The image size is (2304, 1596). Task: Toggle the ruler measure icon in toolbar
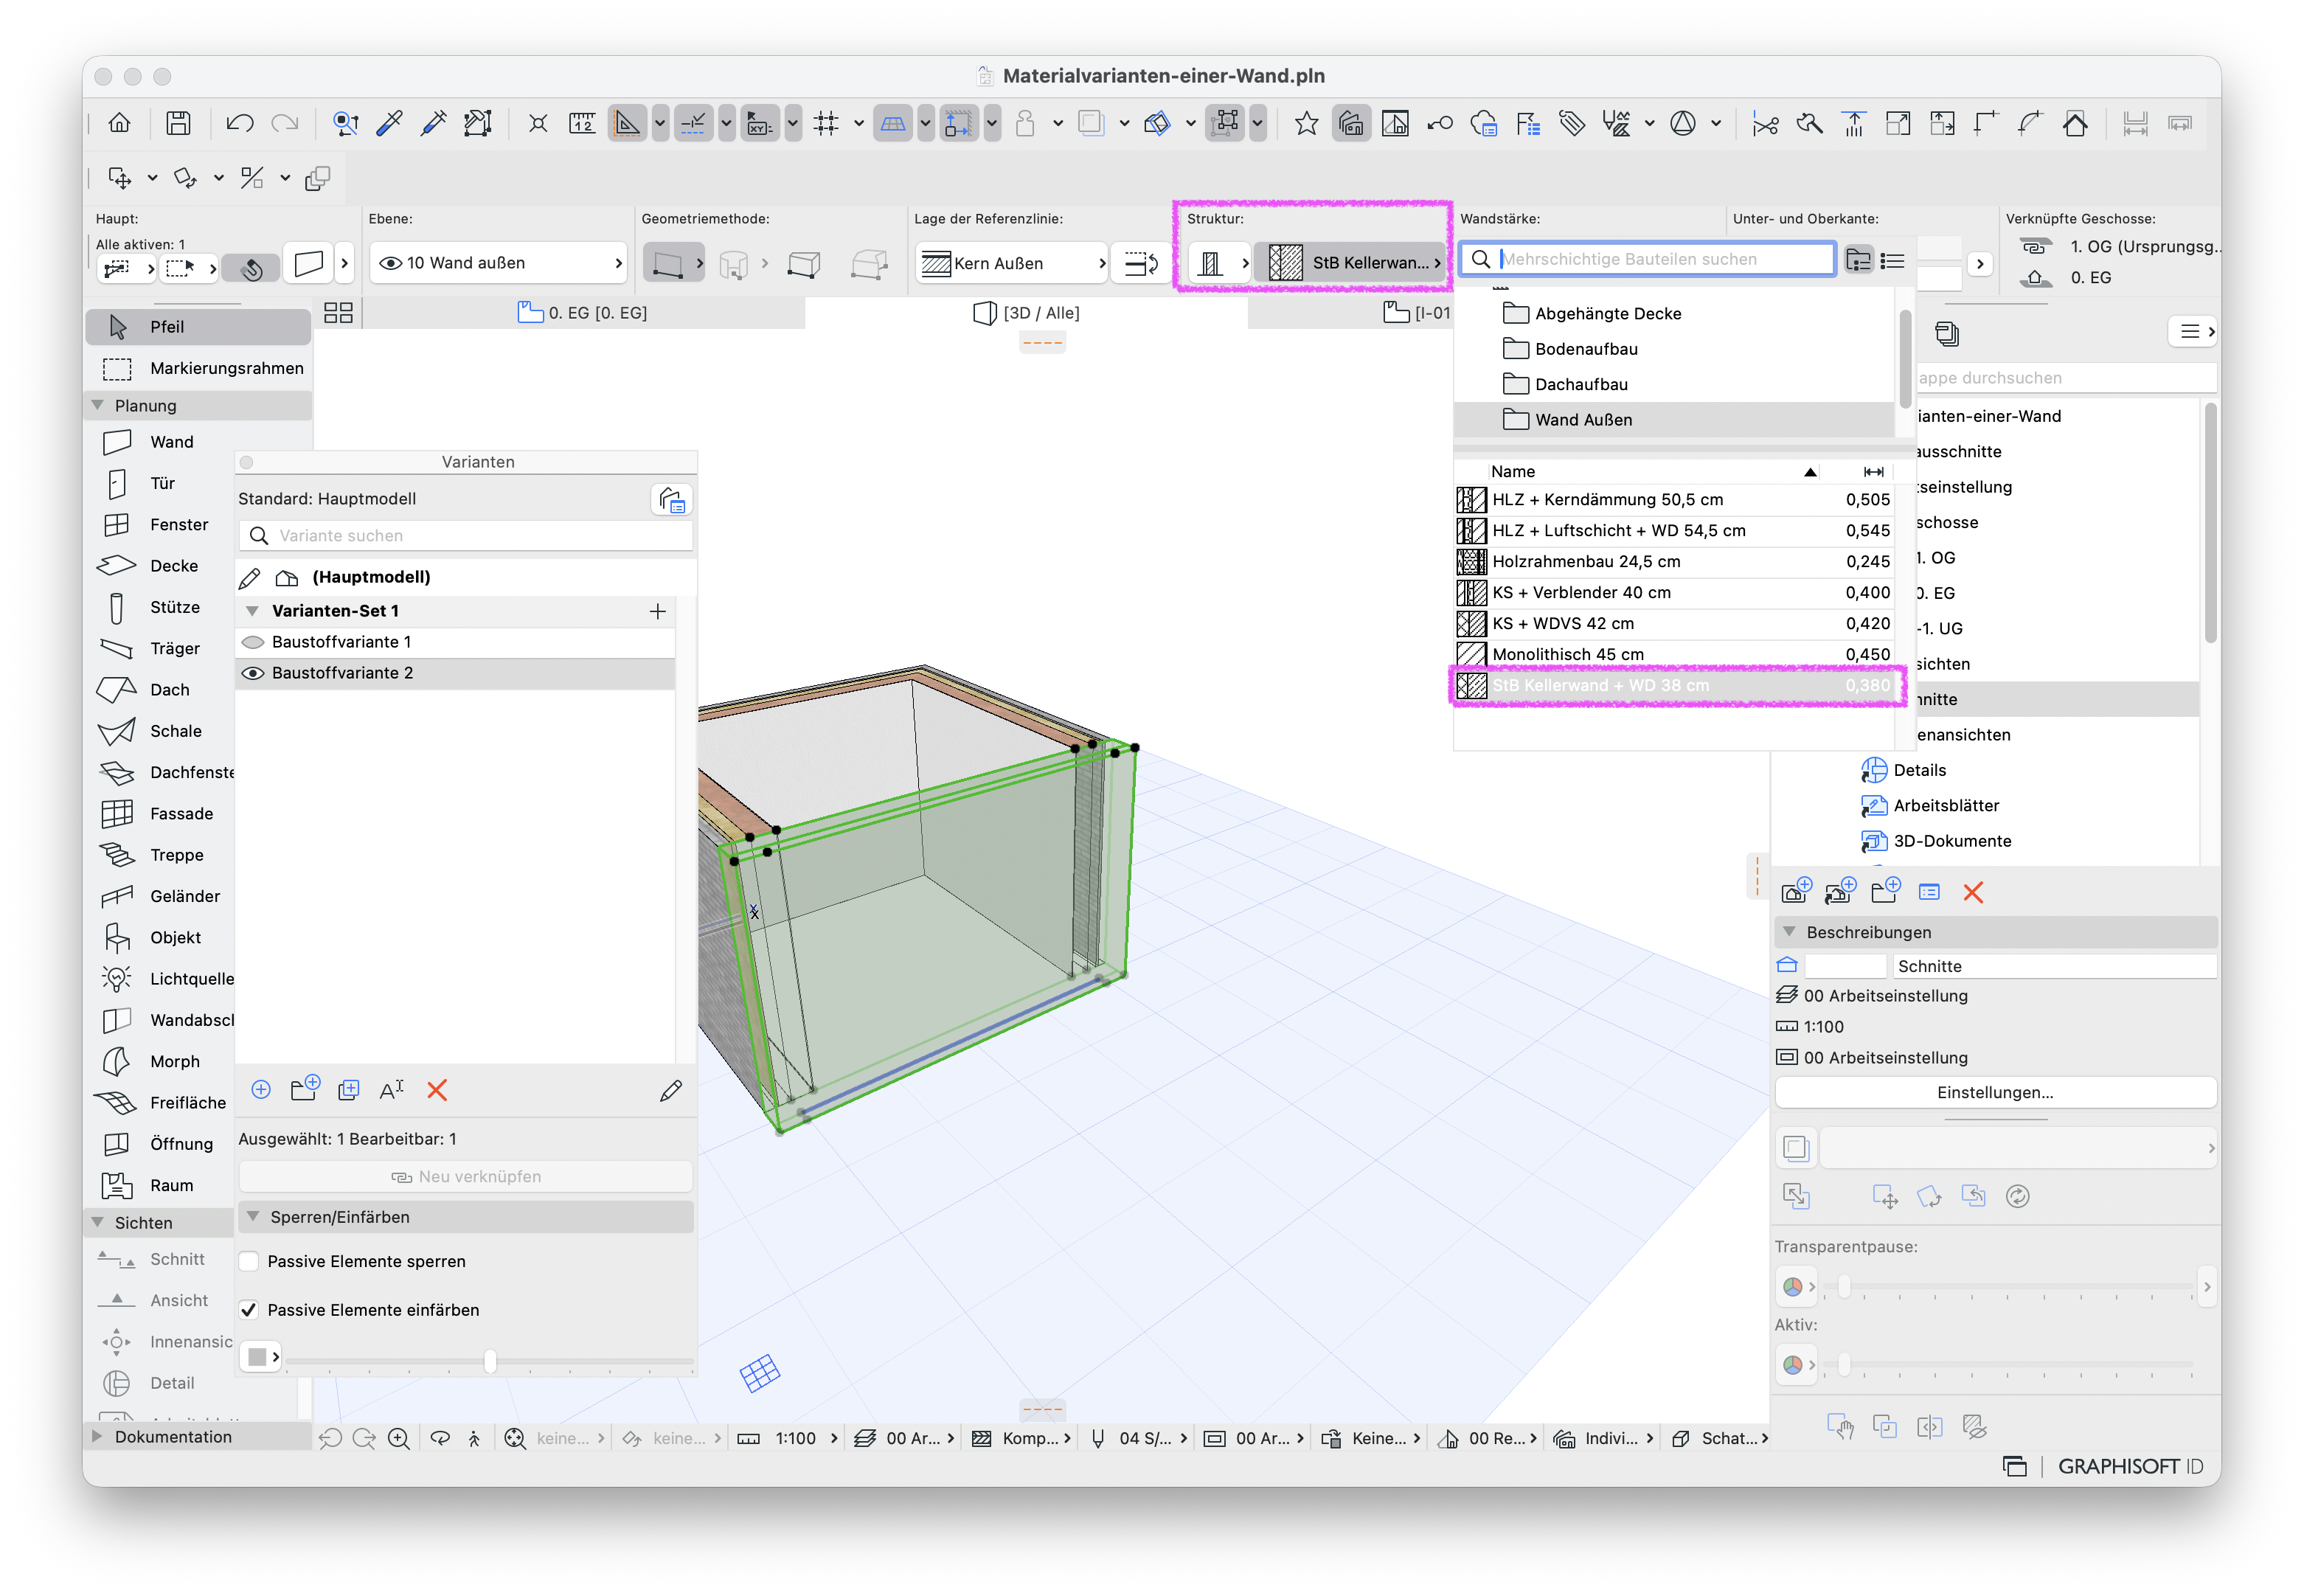coord(582,123)
